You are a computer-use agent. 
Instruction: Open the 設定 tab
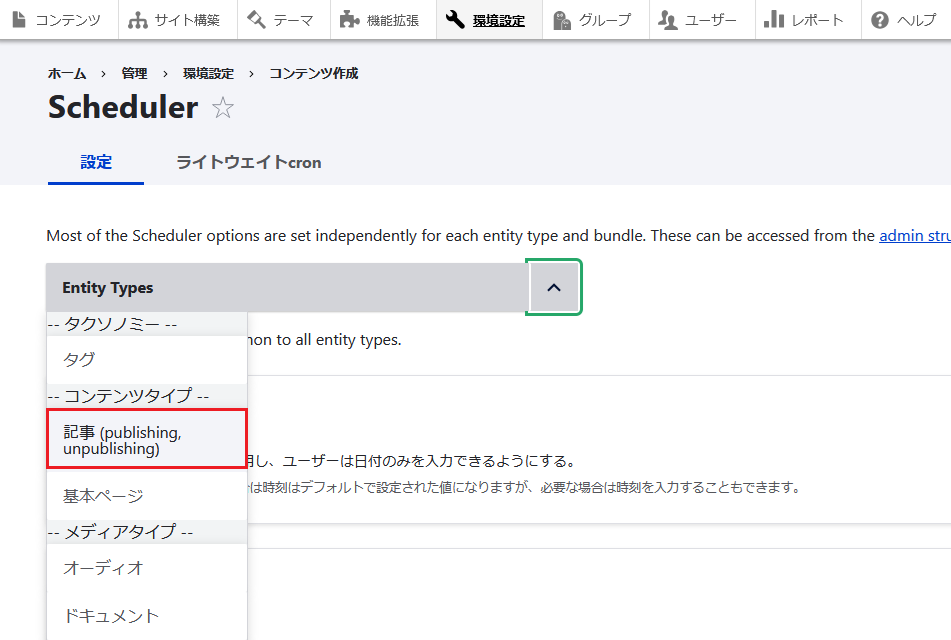(x=95, y=162)
